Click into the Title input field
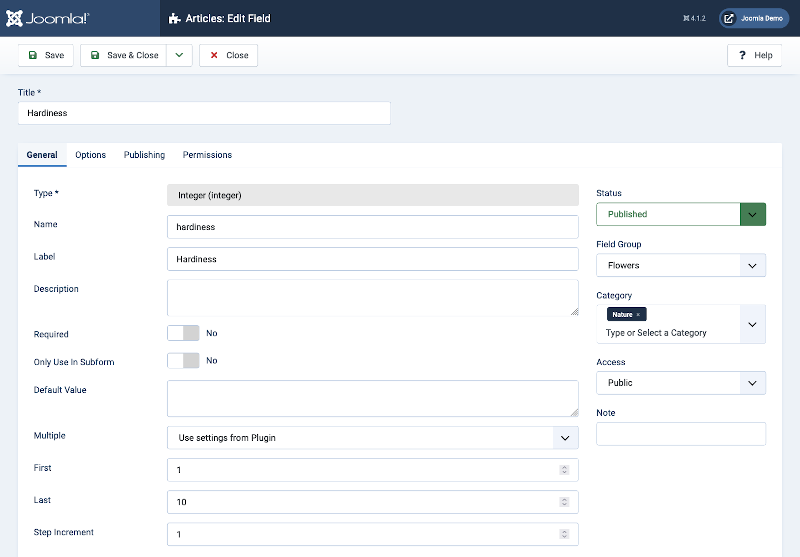This screenshot has width=800, height=557. coord(204,113)
